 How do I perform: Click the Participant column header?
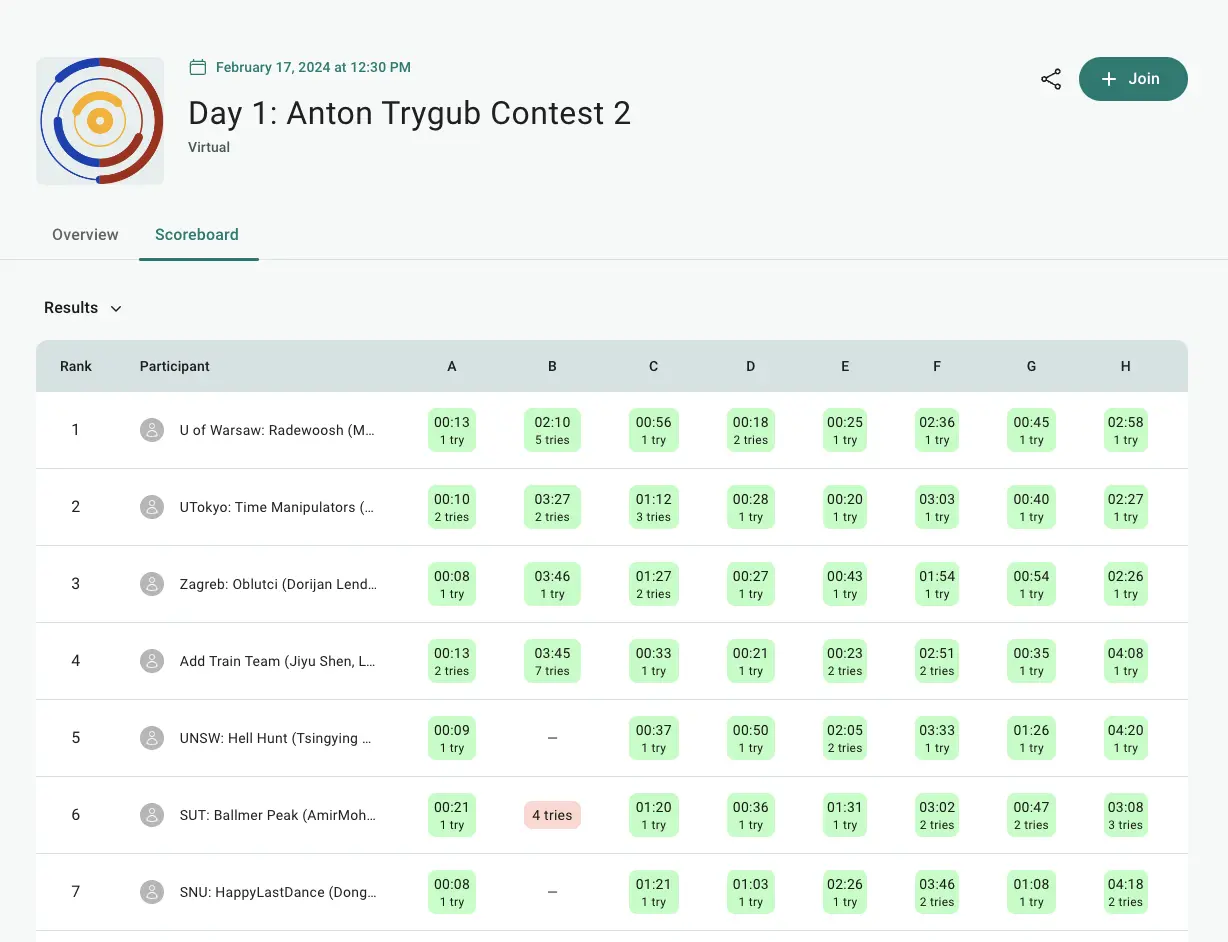pyautogui.click(x=175, y=367)
